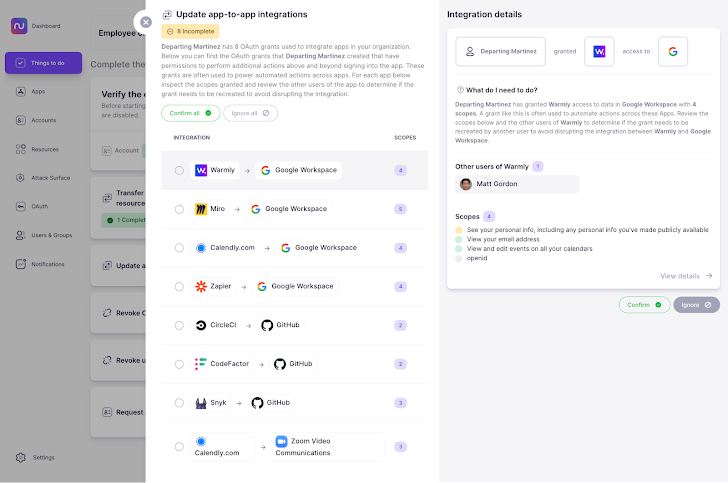Viewport: 728px width, 483px height.
Task: Click the Dashboard logo icon
Action: click(18, 26)
